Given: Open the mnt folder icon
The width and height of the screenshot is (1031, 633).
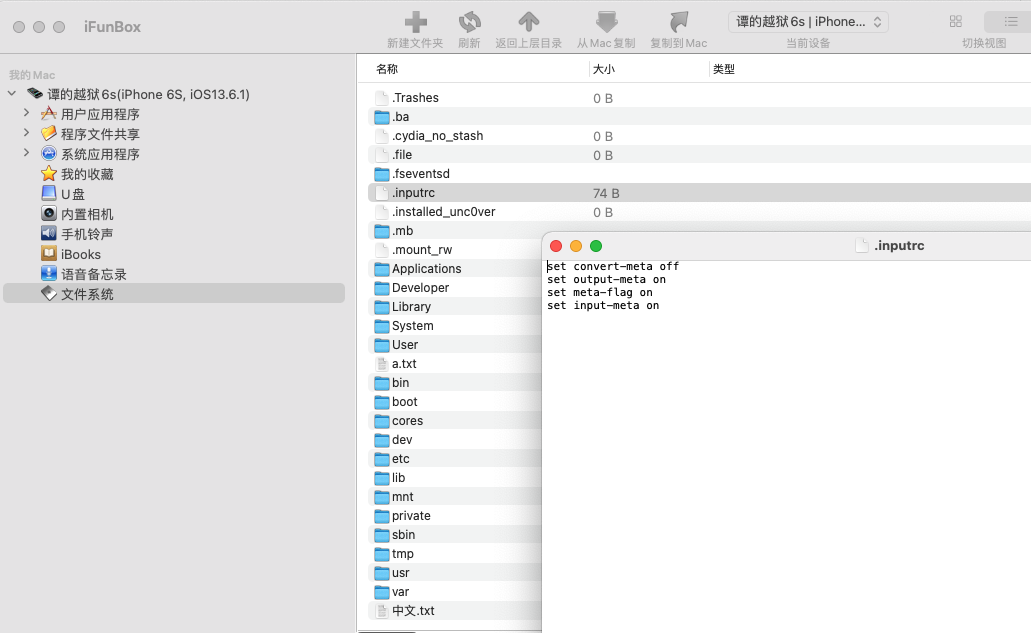Looking at the screenshot, I should pos(381,498).
